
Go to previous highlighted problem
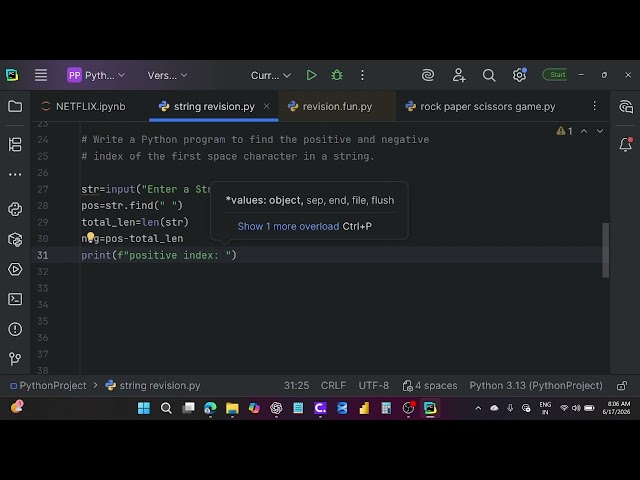[584, 131]
